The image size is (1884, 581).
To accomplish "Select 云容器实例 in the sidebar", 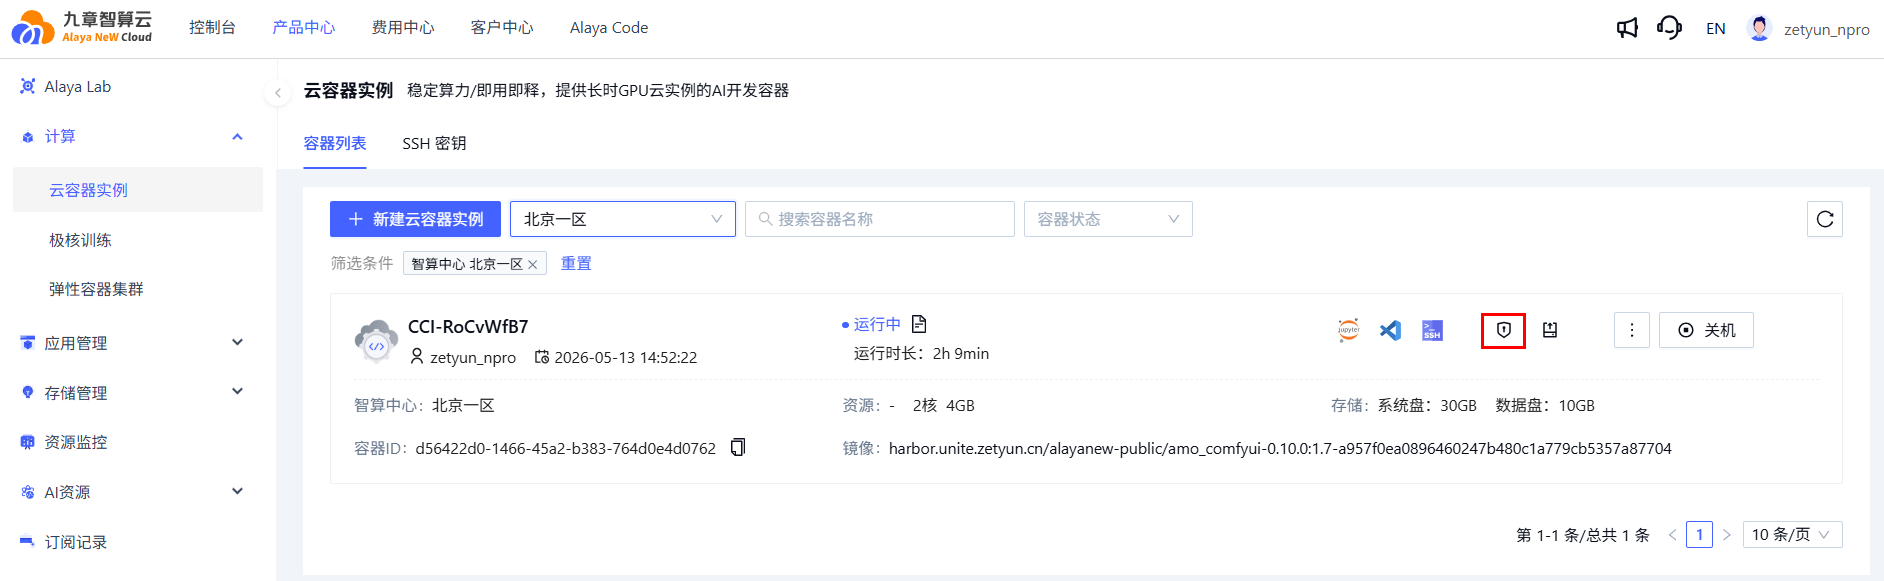I will 138,190.
